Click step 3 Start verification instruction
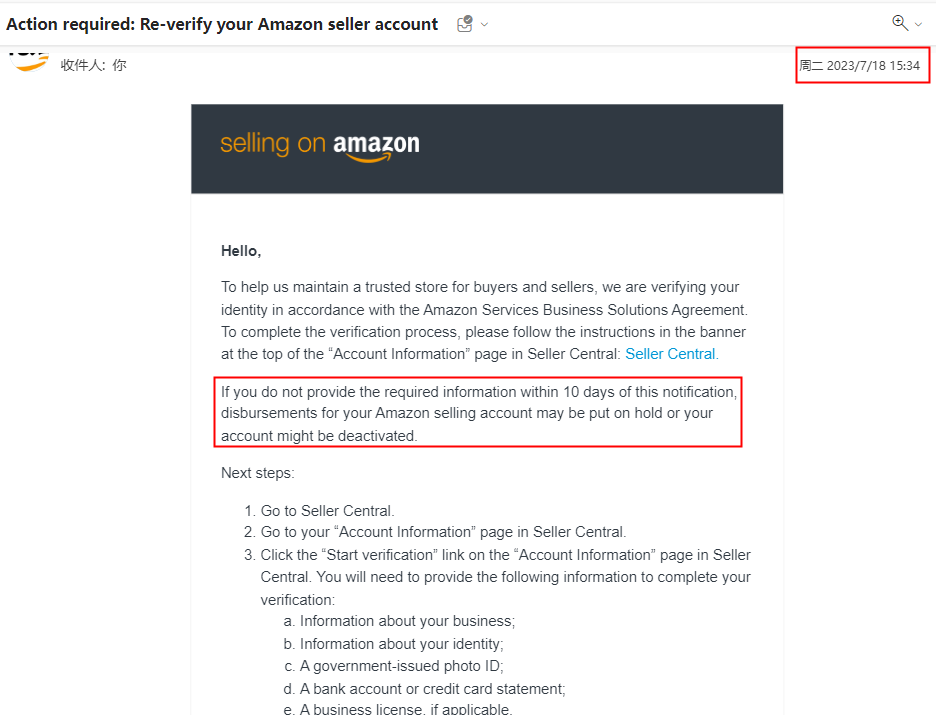The height and width of the screenshot is (715, 936). click(x=498, y=577)
